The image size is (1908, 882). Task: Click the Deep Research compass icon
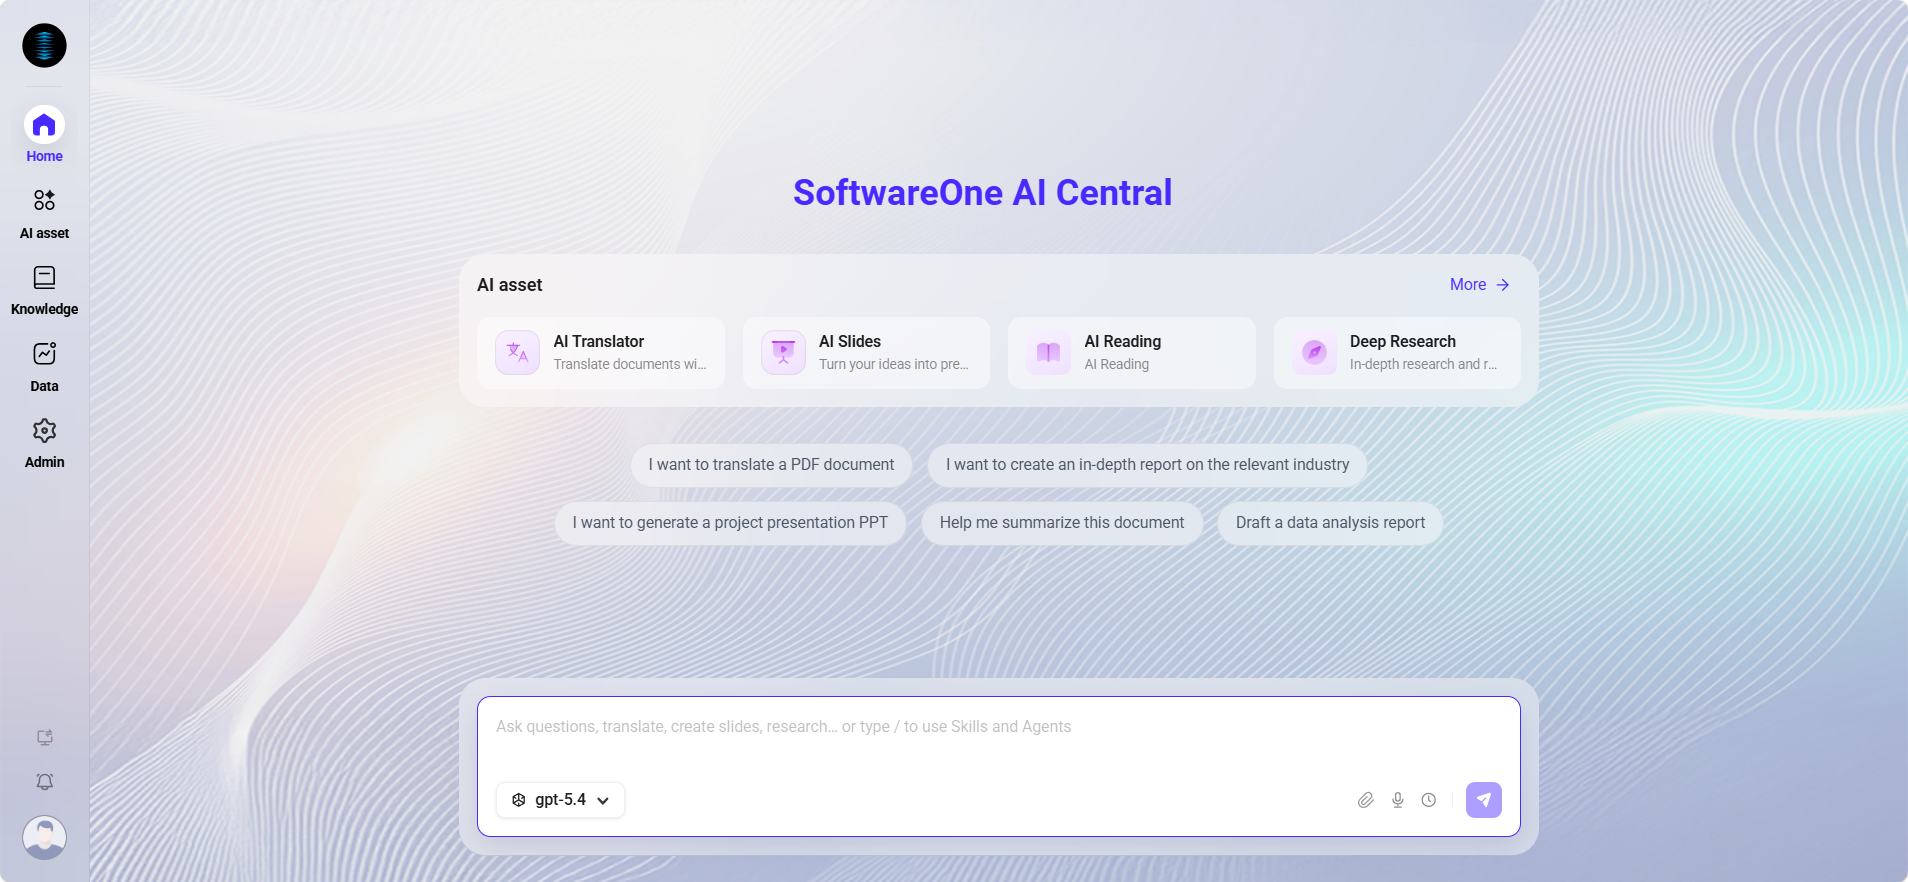click(1314, 353)
